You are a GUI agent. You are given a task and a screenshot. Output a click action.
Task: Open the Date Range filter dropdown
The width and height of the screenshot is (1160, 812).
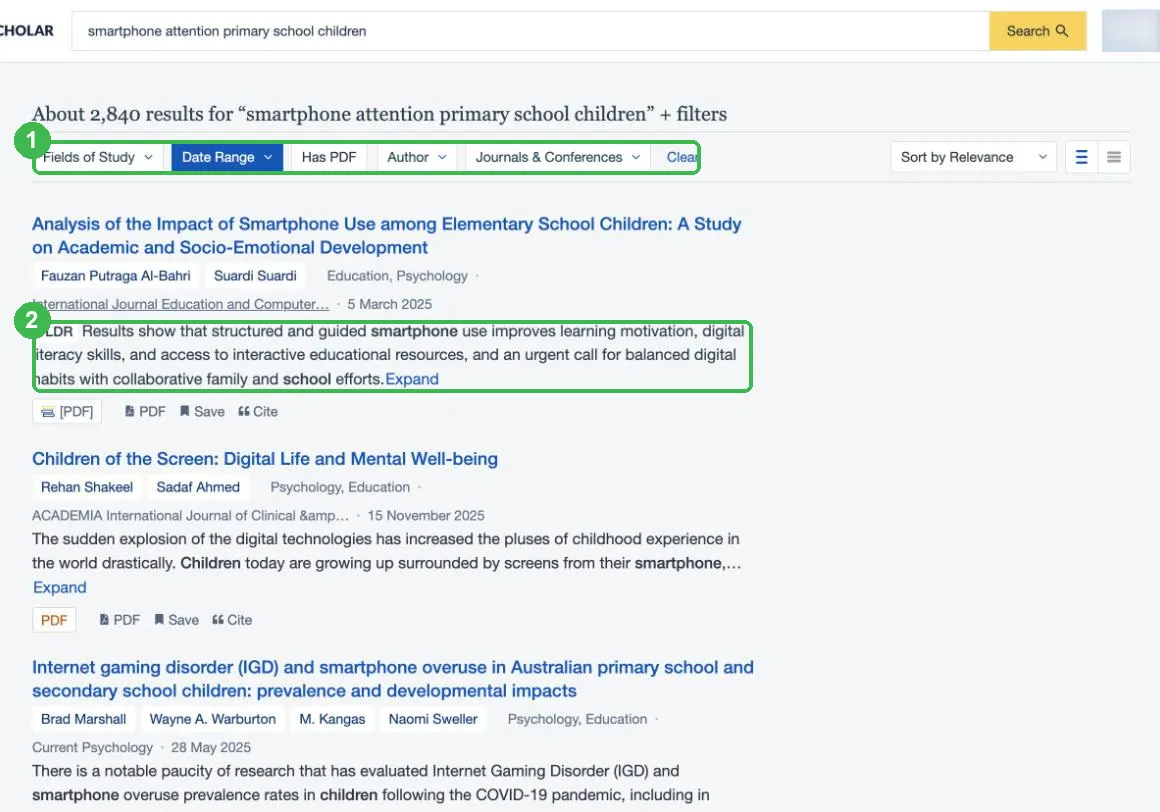[227, 157]
